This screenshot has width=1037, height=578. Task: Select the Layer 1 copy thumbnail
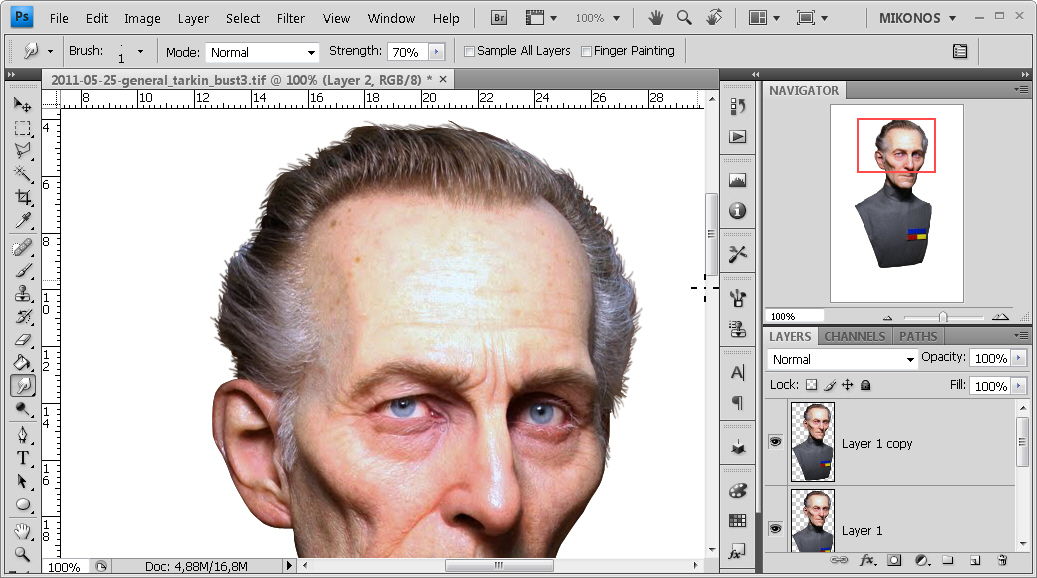pyautogui.click(x=813, y=442)
